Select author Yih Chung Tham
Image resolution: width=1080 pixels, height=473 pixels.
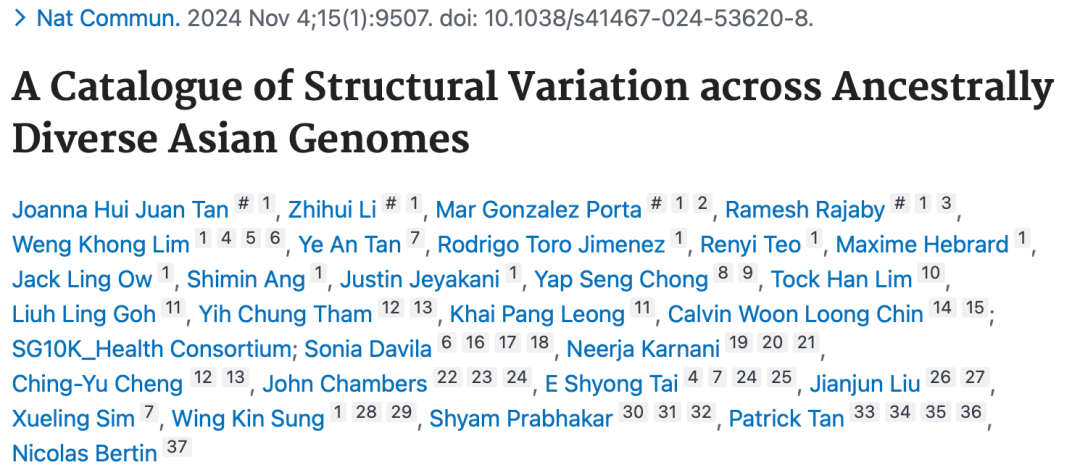click(x=285, y=314)
